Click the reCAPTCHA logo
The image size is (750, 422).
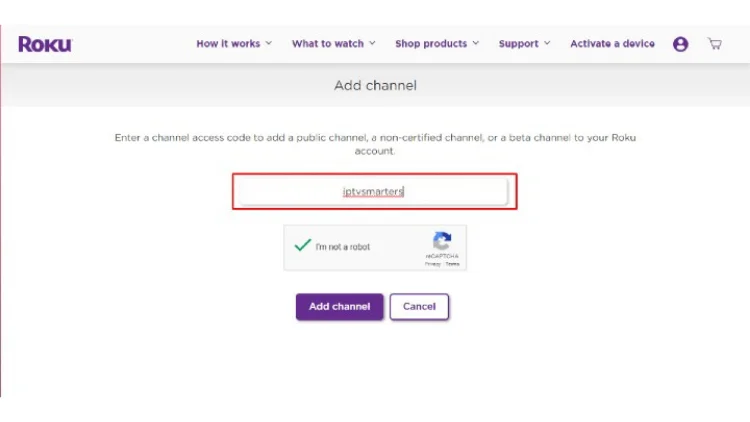(442, 241)
